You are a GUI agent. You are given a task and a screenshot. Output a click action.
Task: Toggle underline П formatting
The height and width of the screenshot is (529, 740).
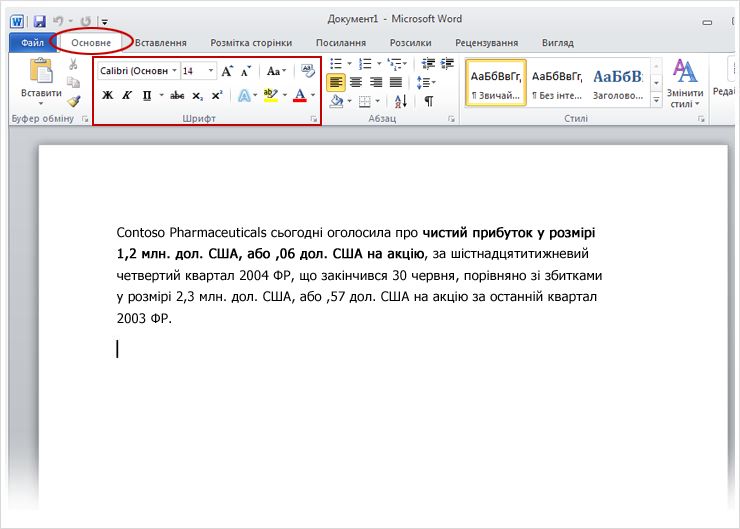(147, 95)
